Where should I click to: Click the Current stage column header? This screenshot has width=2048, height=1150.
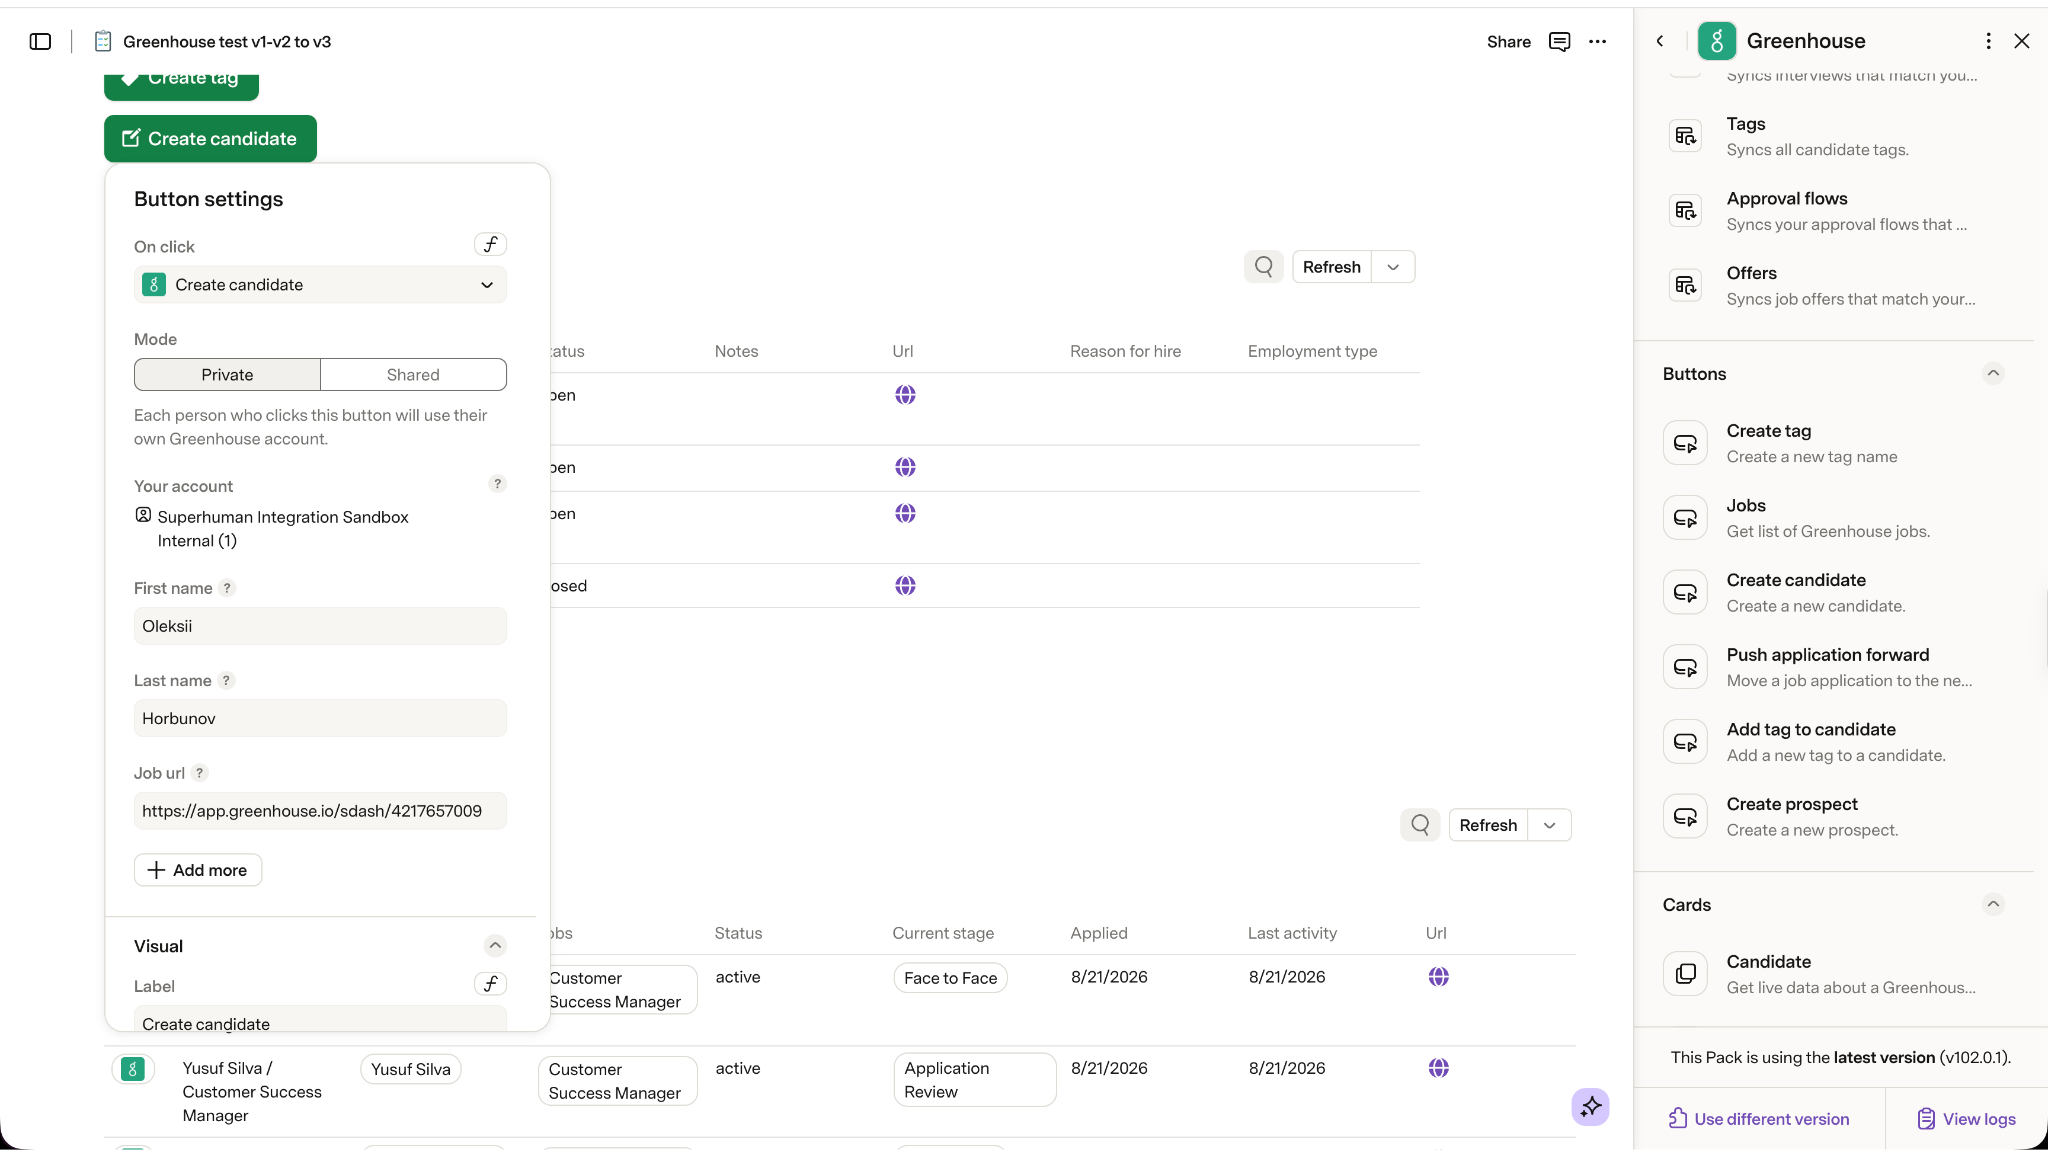pos(943,933)
